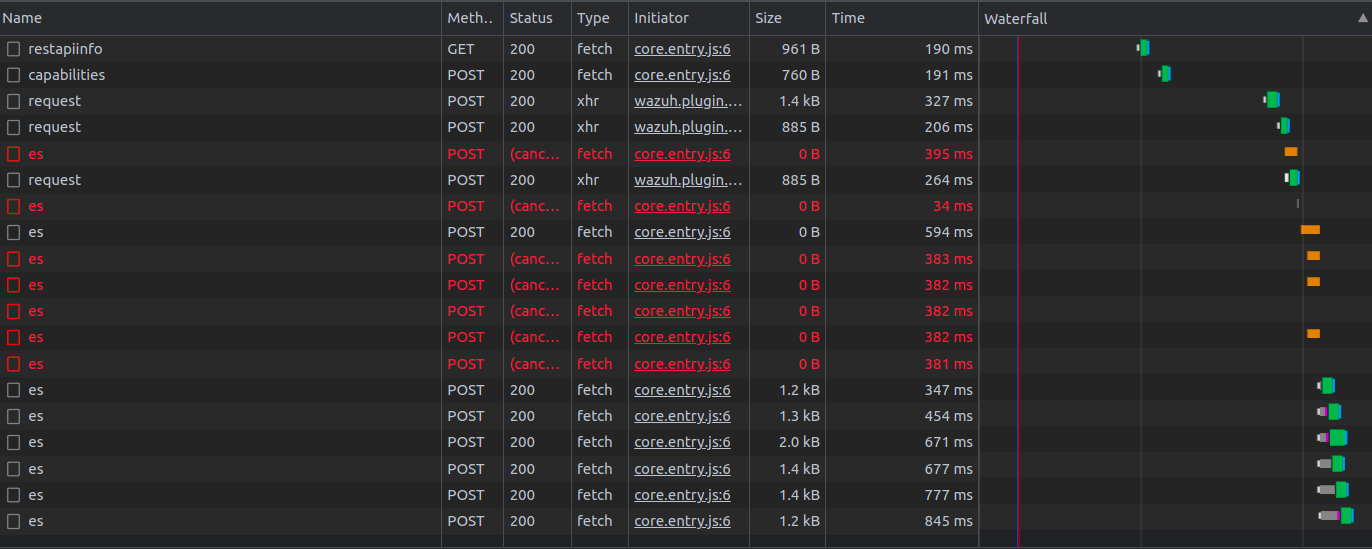The image size is (1372, 549).
Task: Click the red icon of the 381 ms es request
Action: click(13, 364)
